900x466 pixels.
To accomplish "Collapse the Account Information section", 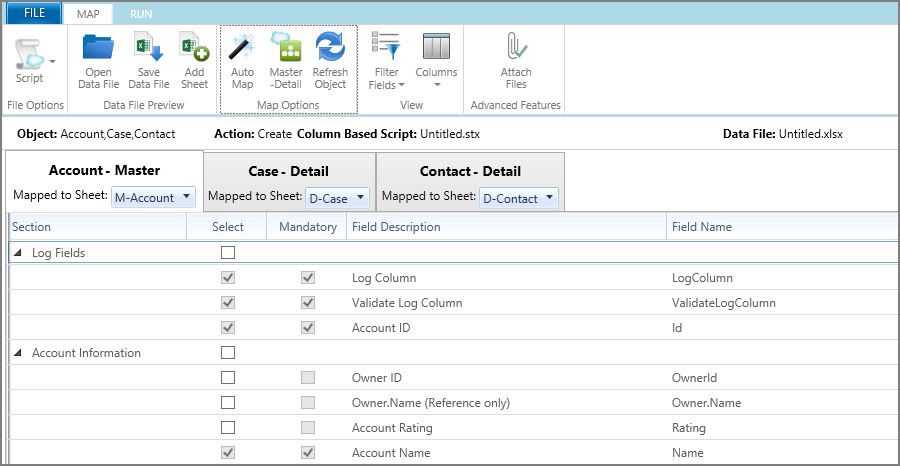I will click(x=18, y=353).
